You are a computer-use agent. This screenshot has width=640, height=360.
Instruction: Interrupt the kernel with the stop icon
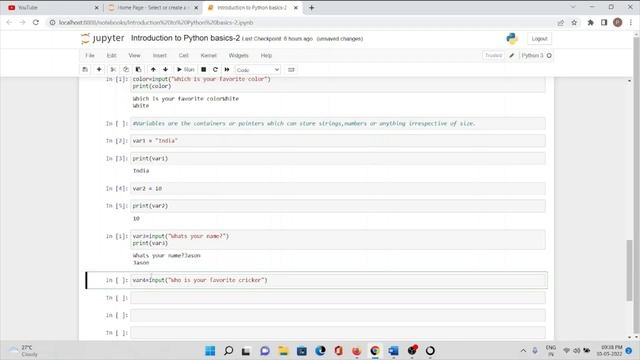pyautogui.click(x=203, y=70)
